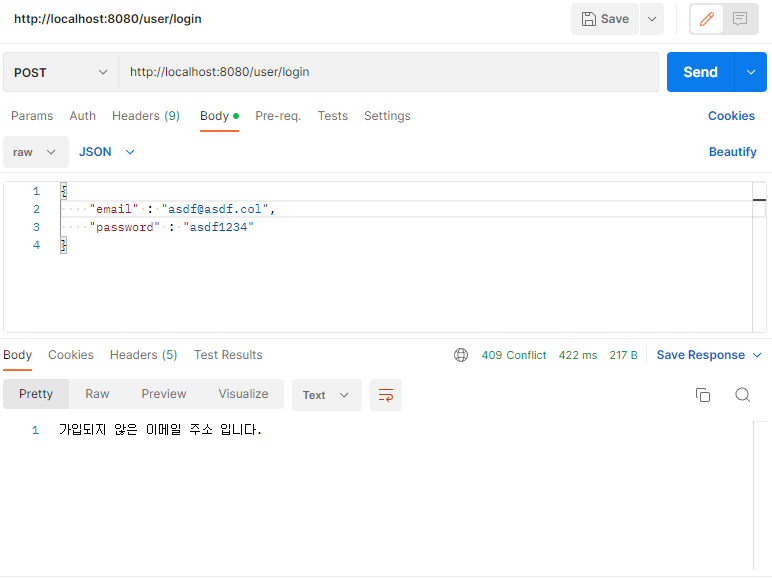772x578 pixels.
Task: Click the 409 Conflict status text
Action: tap(514, 355)
